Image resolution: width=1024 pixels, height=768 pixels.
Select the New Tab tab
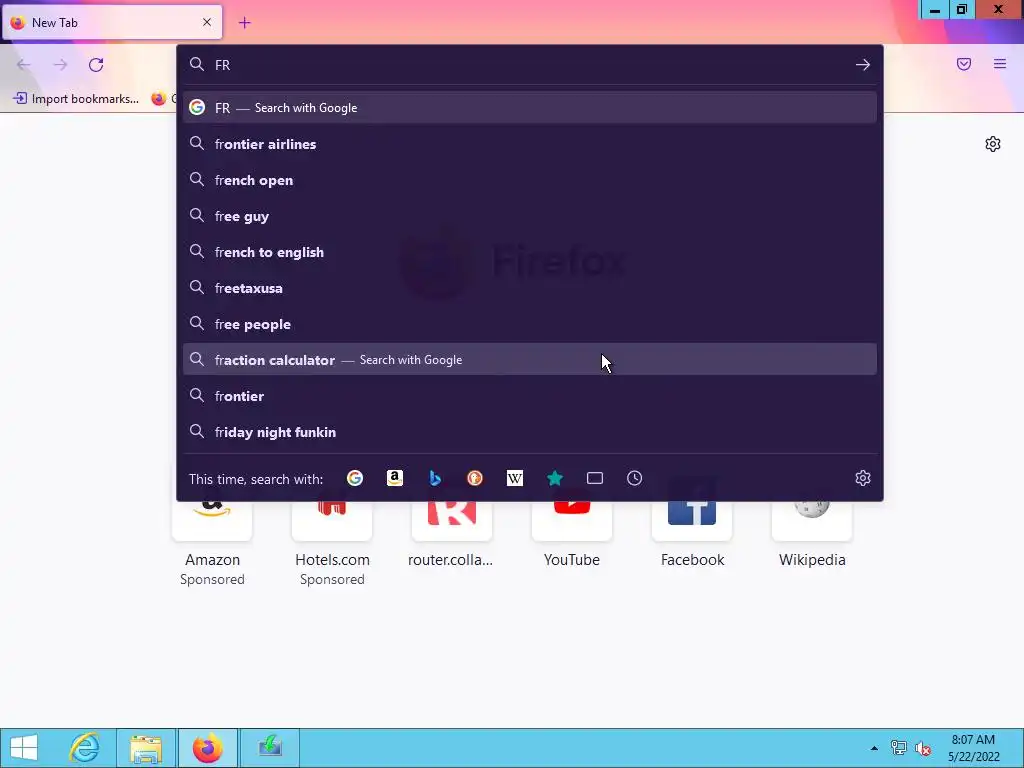[x=112, y=22]
